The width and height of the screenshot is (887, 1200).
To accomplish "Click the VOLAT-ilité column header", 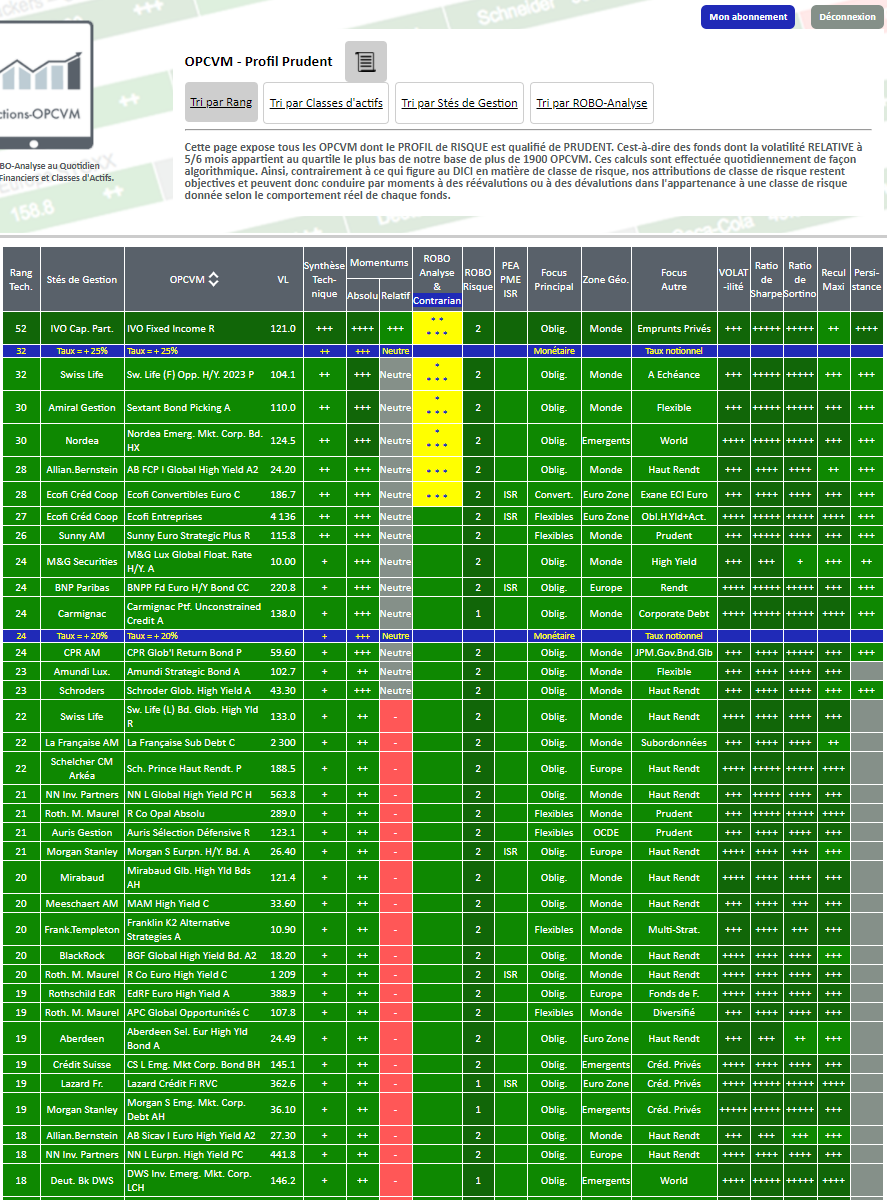I will 733,279.
